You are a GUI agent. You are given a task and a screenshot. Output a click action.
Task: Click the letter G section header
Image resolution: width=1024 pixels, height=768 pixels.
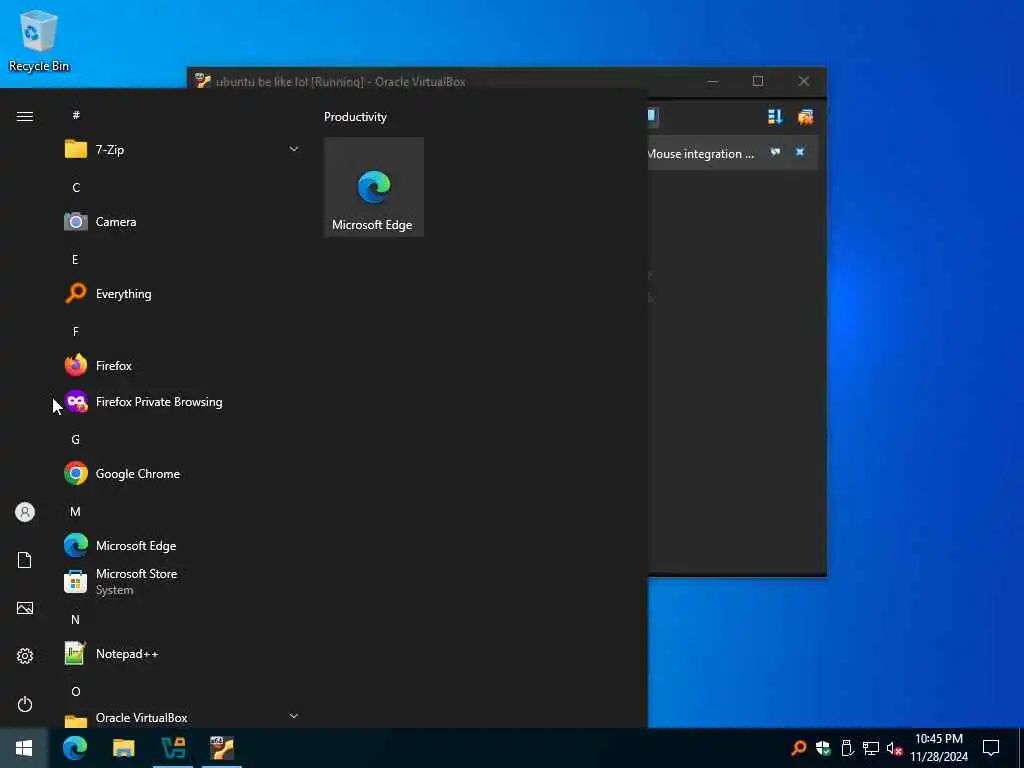click(76, 440)
